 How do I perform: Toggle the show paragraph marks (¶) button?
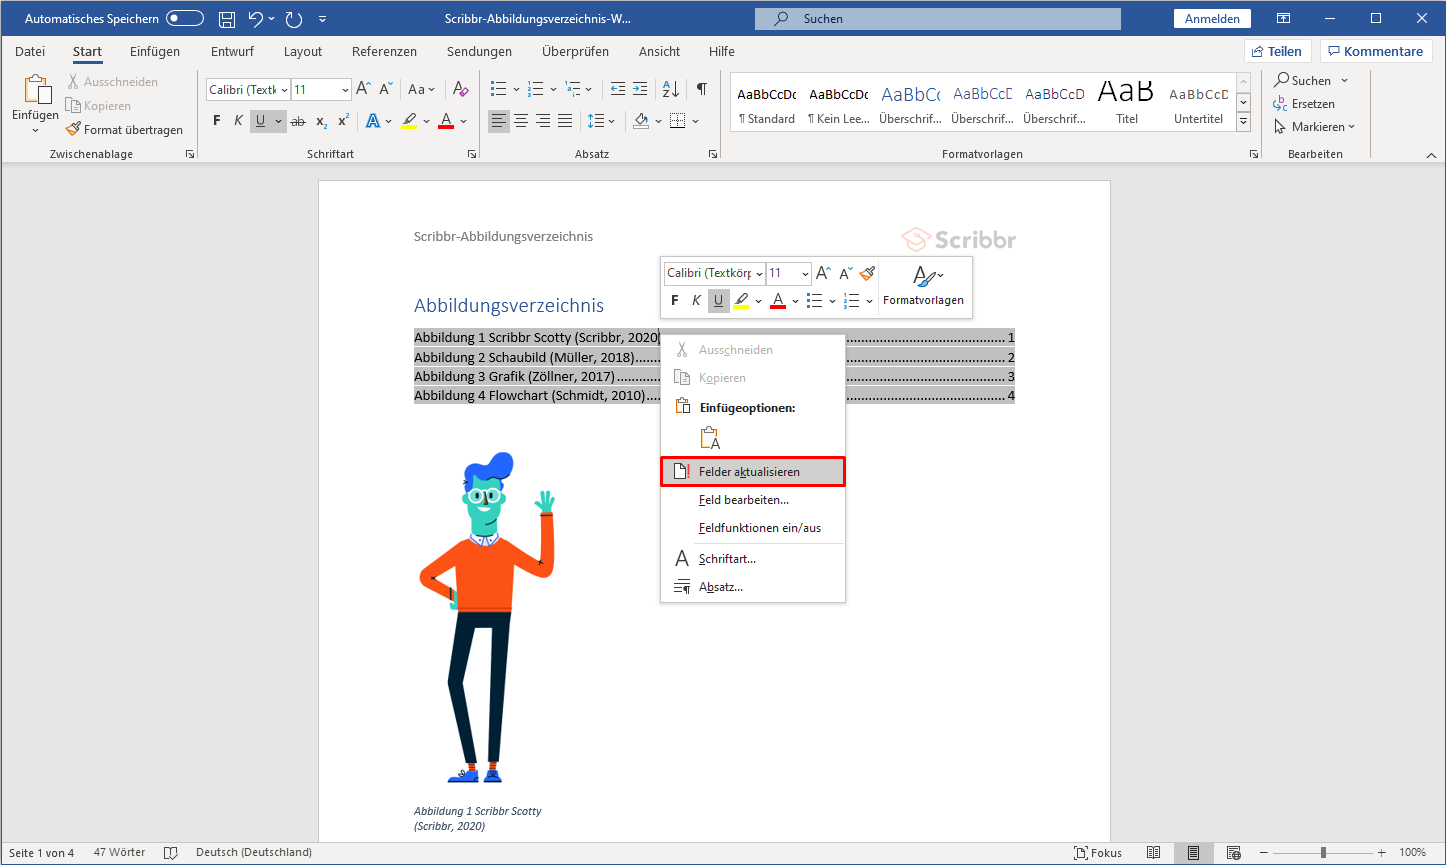[702, 89]
